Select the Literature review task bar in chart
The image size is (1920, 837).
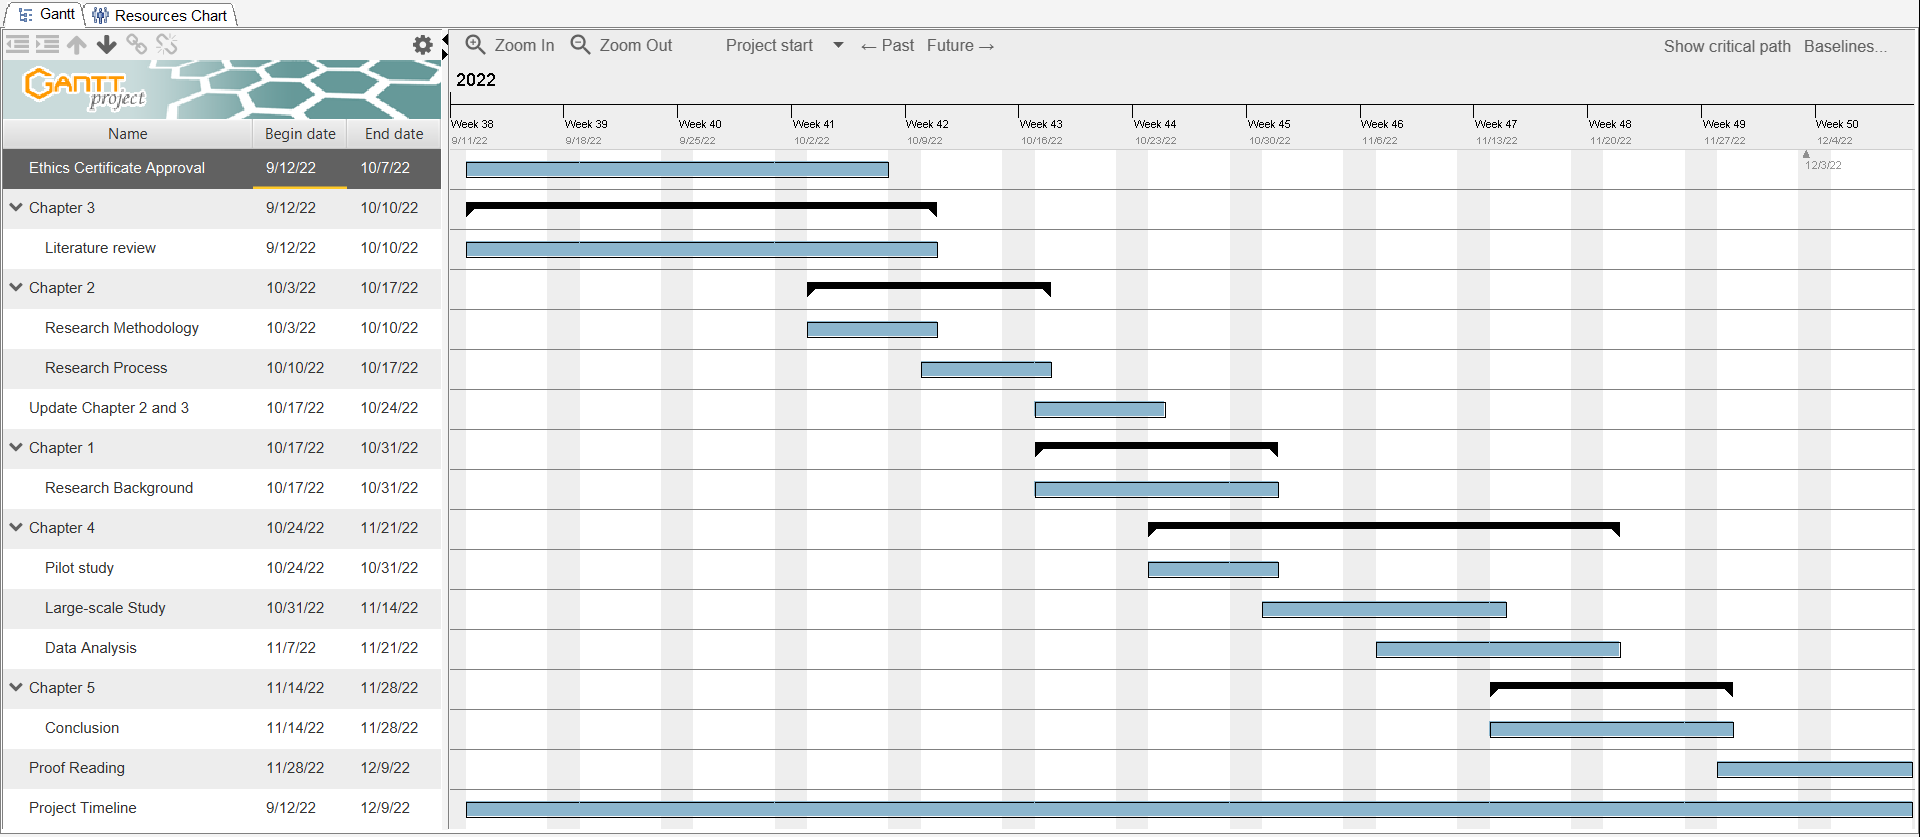tap(701, 249)
